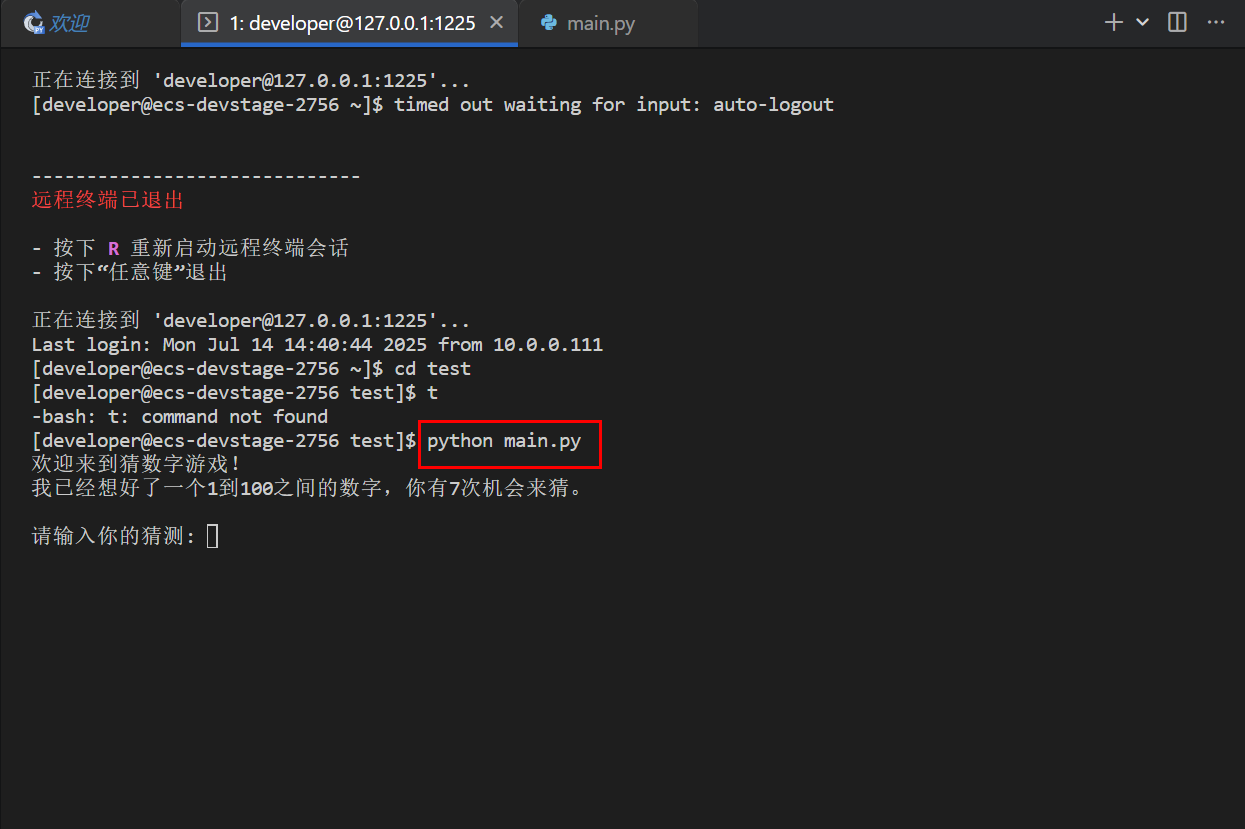Add a new tab with plus icon
The height and width of the screenshot is (829, 1245).
(x=1113, y=23)
